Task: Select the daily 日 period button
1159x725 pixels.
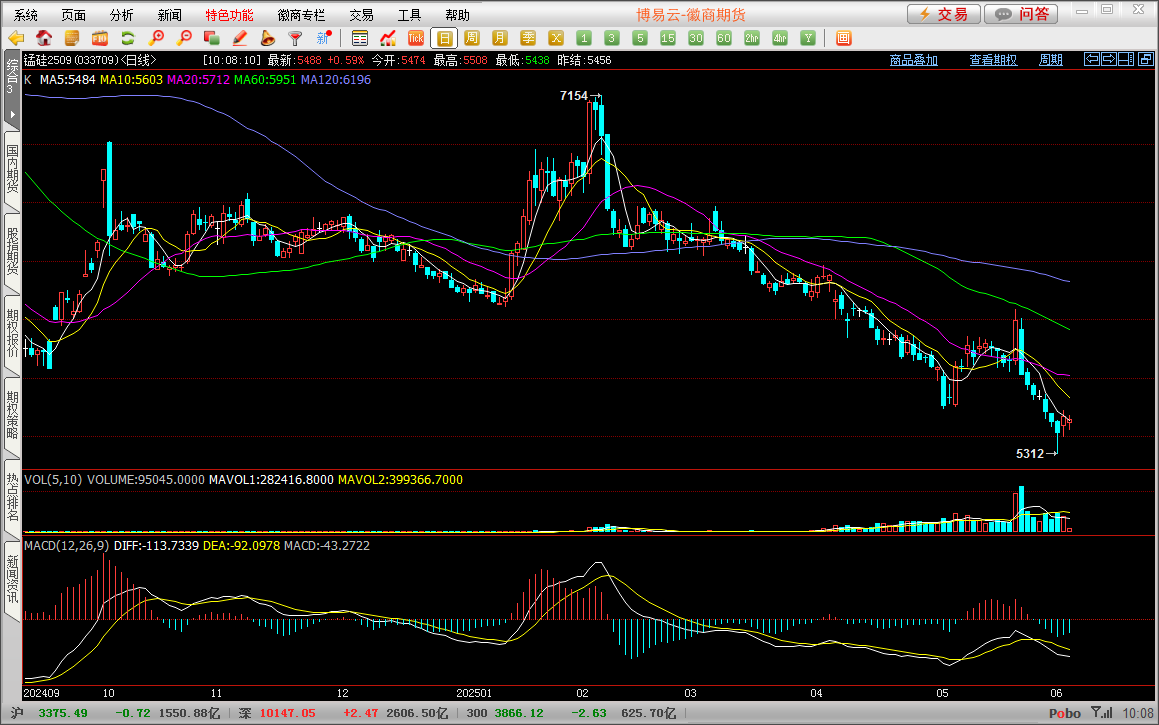Action: click(x=444, y=38)
